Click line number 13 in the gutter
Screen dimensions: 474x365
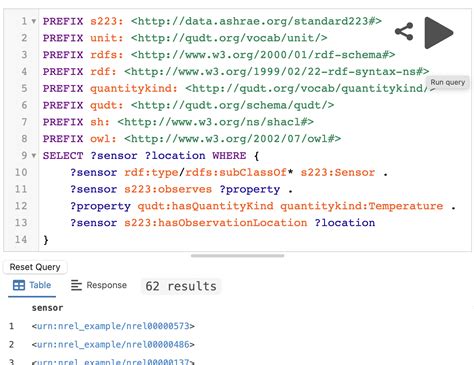click(x=21, y=223)
